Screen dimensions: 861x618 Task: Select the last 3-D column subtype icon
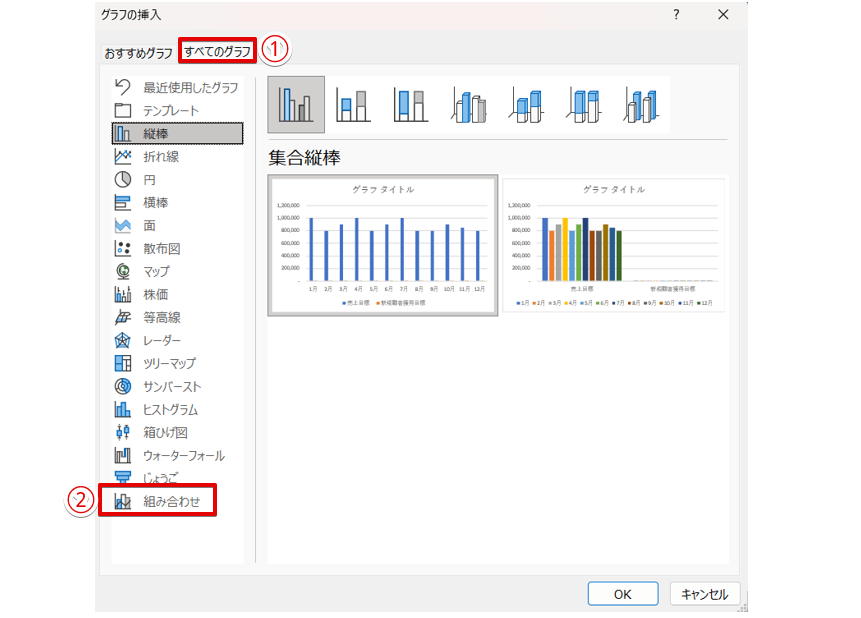point(640,105)
